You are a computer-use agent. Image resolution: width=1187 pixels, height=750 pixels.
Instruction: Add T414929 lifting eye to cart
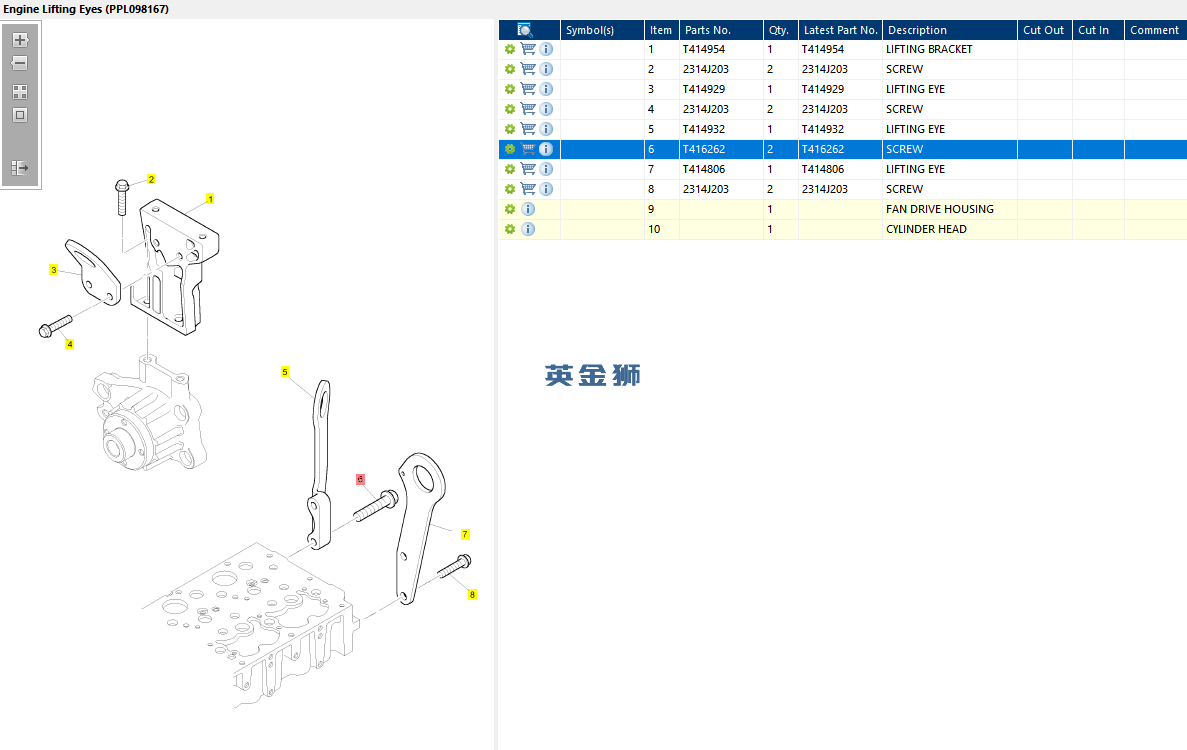[x=528, y=89]
